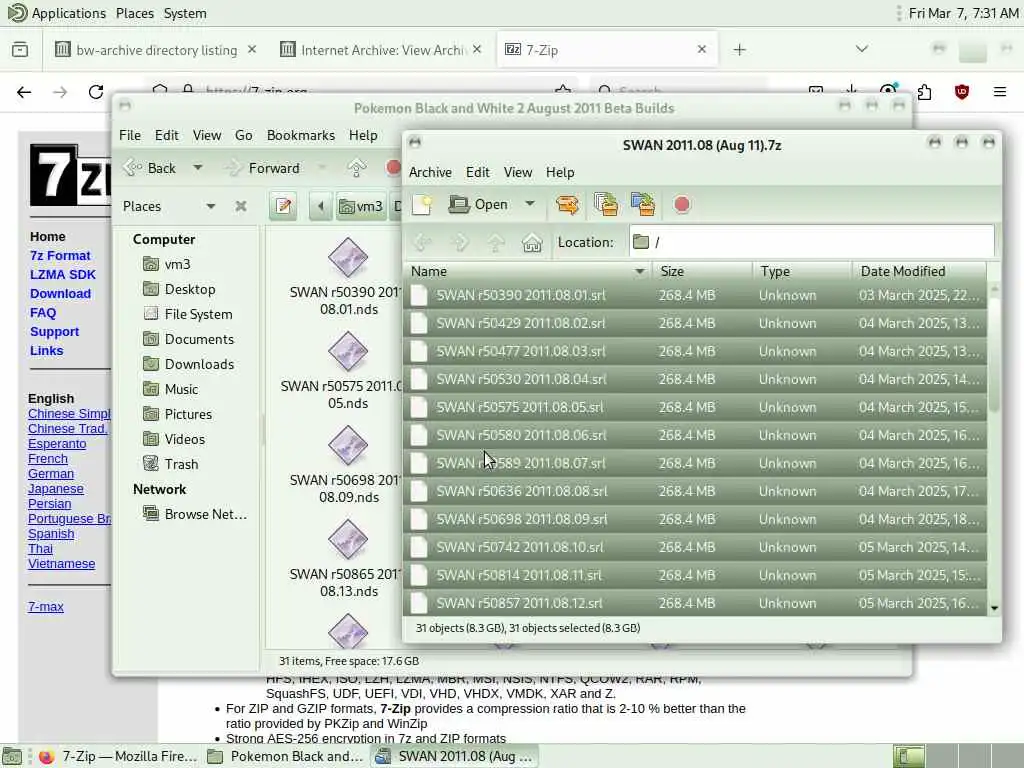
Task: Click the Download link on 7-Zip page
Action: pyautogui.click(x=60, y=293)
